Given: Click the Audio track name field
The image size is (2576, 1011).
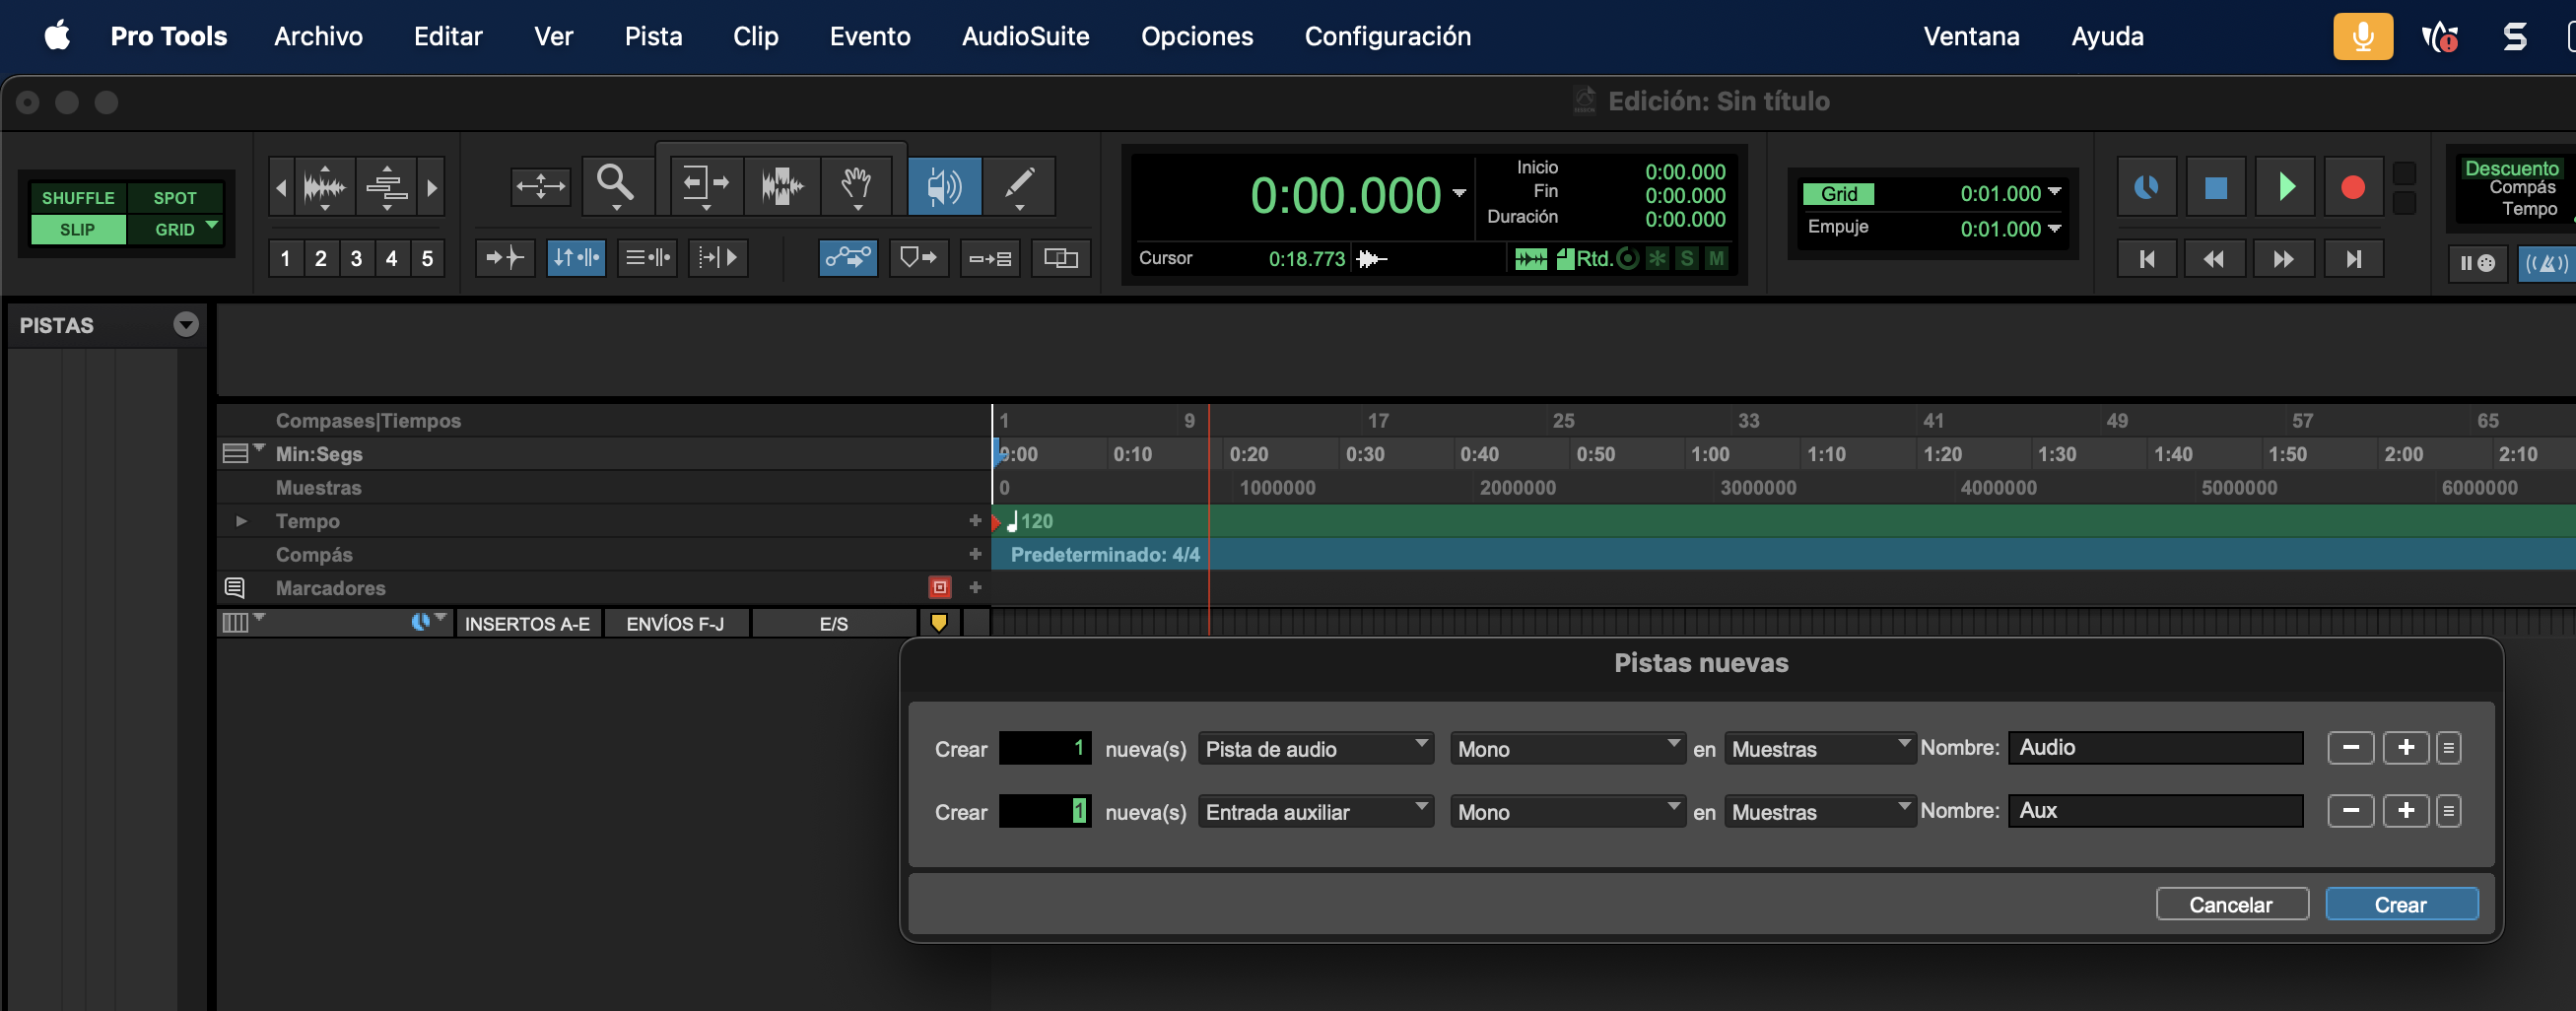Looking at the screenshot, I should tap(2155, 747).
